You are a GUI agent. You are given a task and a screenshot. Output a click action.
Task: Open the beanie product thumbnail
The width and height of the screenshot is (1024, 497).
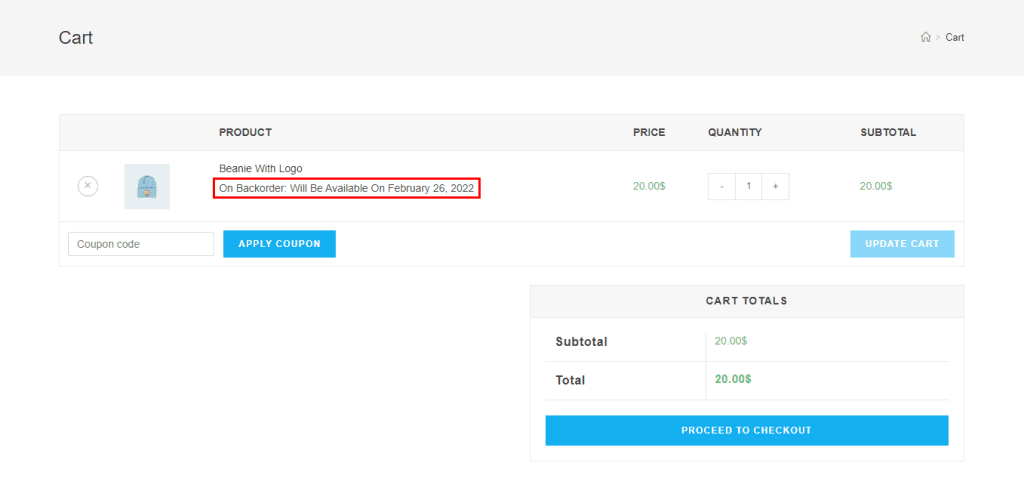[x=147, y=186]
